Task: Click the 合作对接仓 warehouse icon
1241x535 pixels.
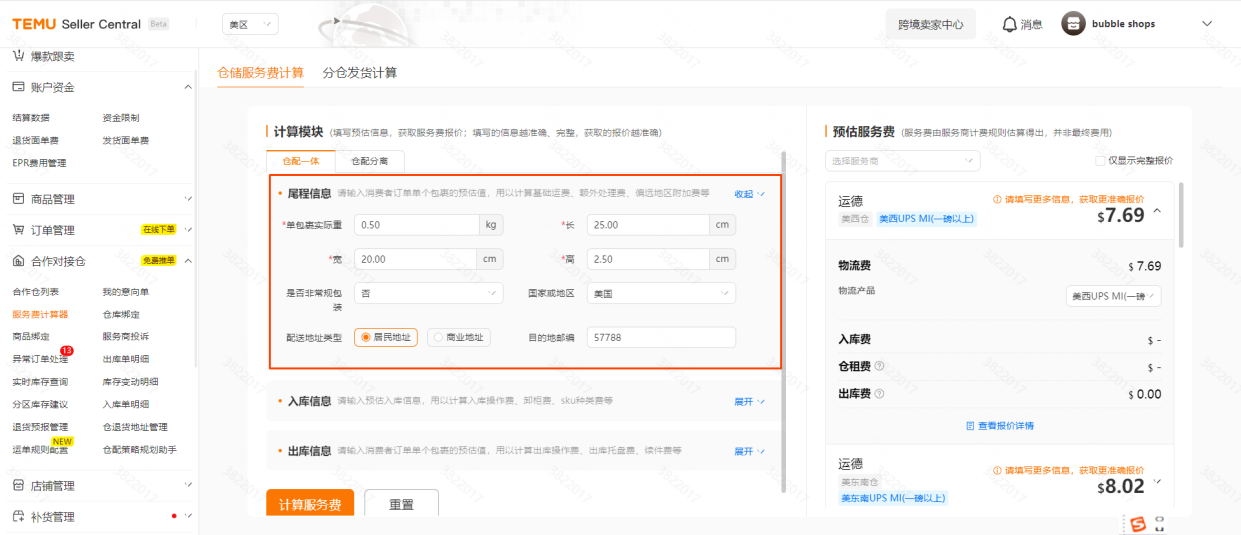Action: point(18,261)
